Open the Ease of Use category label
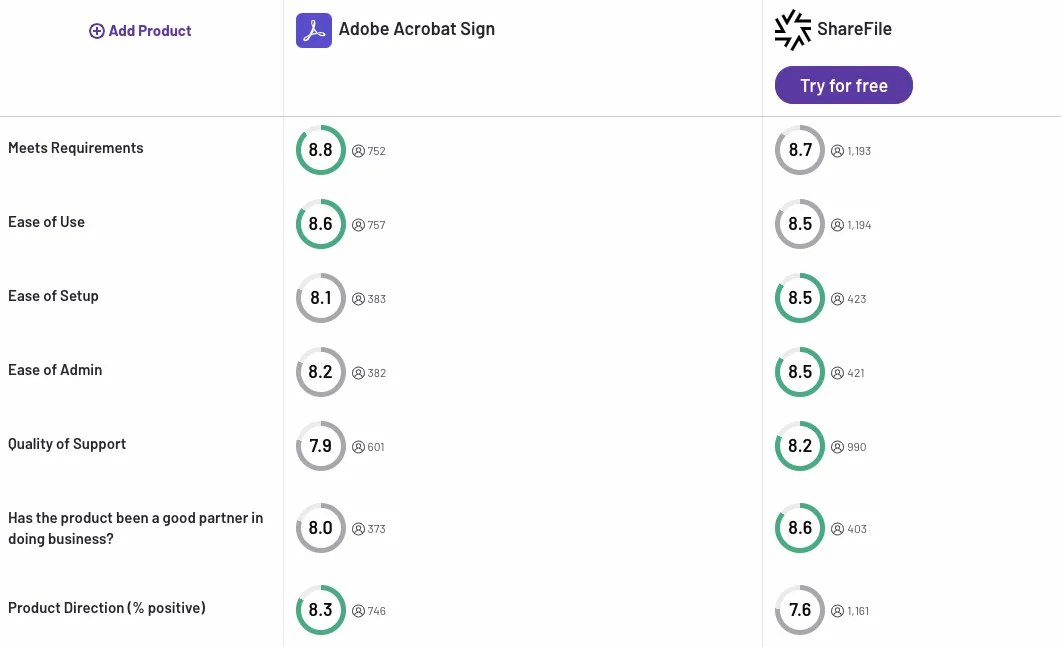1061x647 pixels. [46, 221]
